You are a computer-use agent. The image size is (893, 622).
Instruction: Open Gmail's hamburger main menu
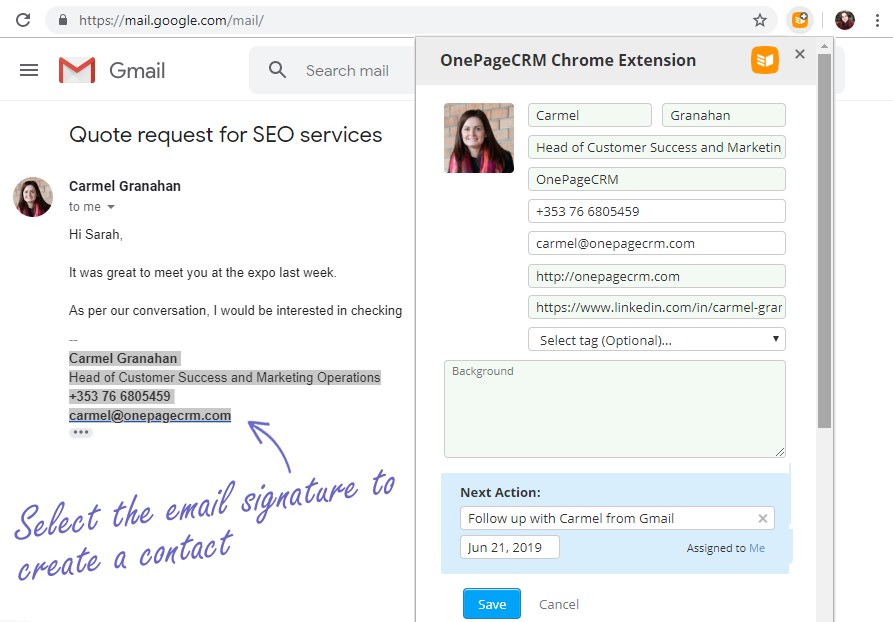click(x=29, y=70)
